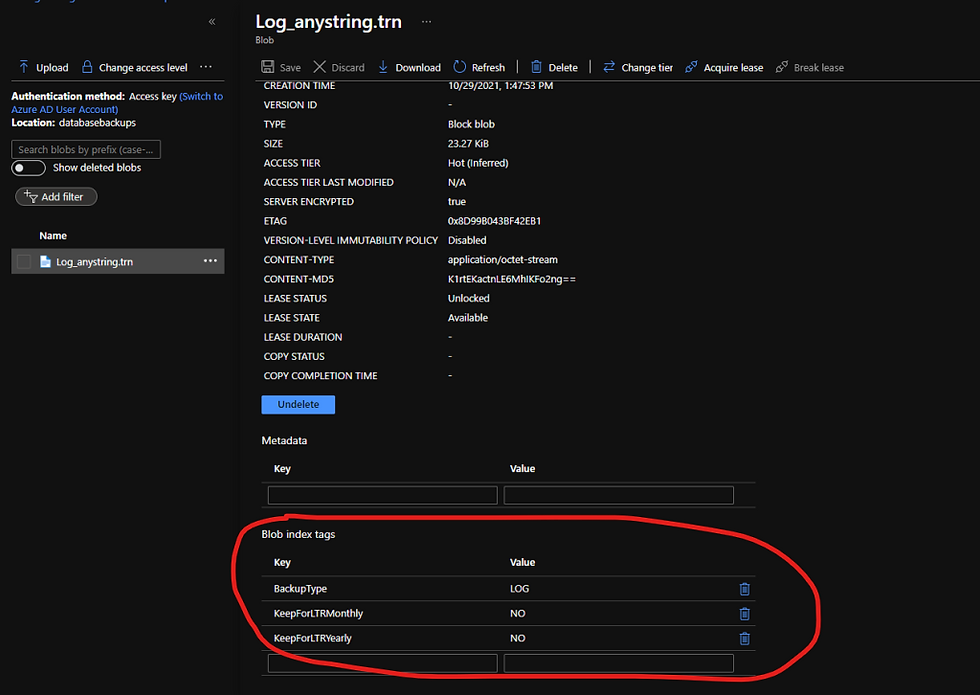Select the NO value for KeepForLTRMonthly
Viewport: 980px width, 695px height.
pos(518,614)
